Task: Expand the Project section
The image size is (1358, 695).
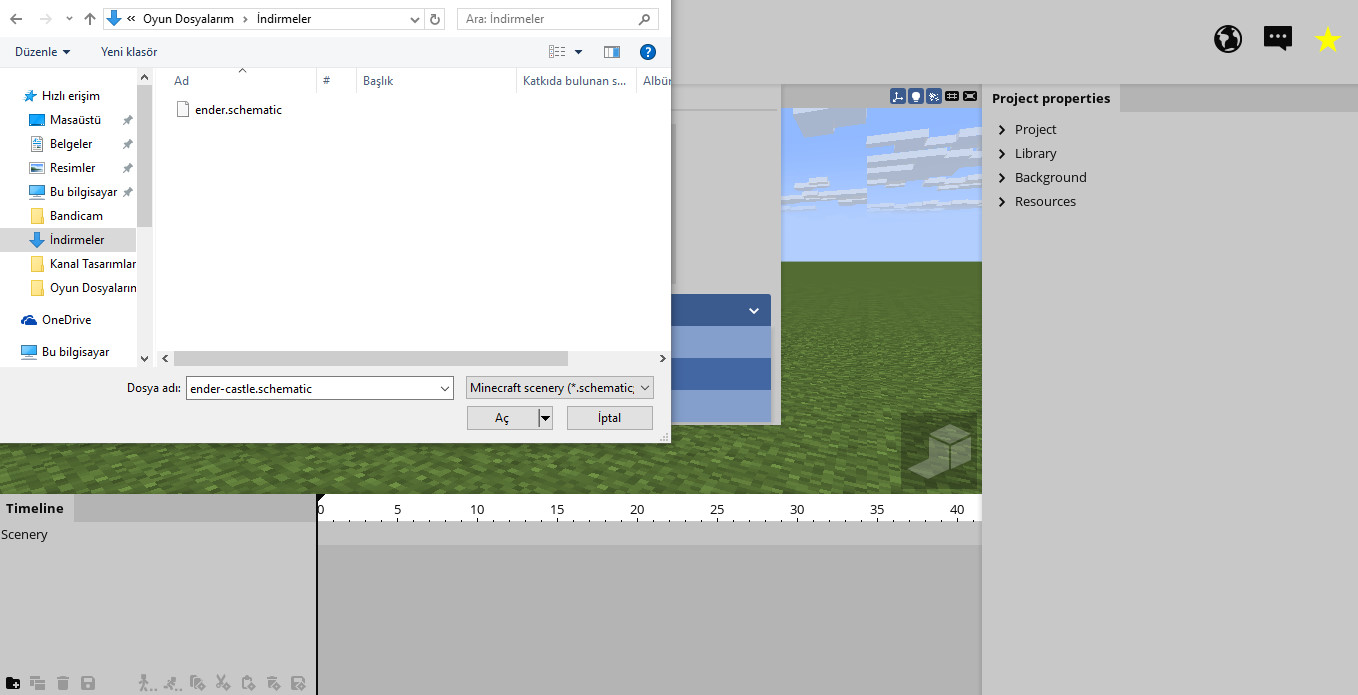Action: coord(1002,129)
